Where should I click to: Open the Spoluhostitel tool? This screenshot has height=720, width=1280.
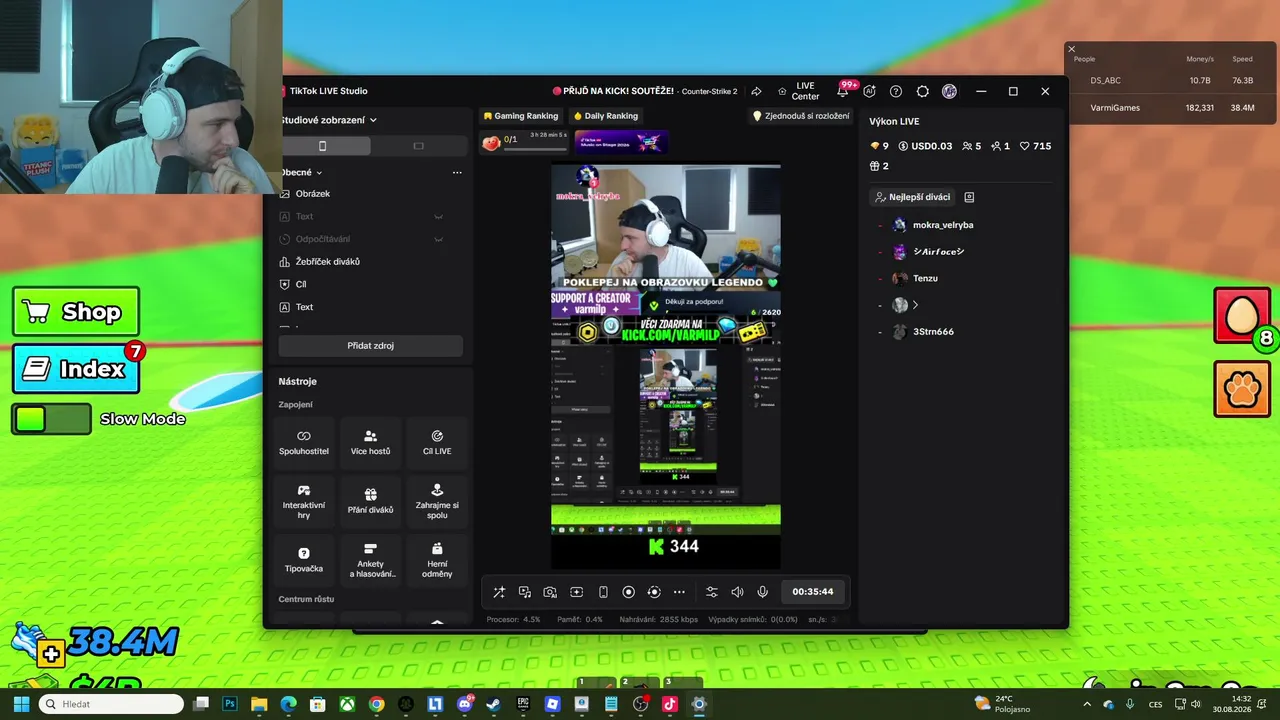[x=304, y=443]
